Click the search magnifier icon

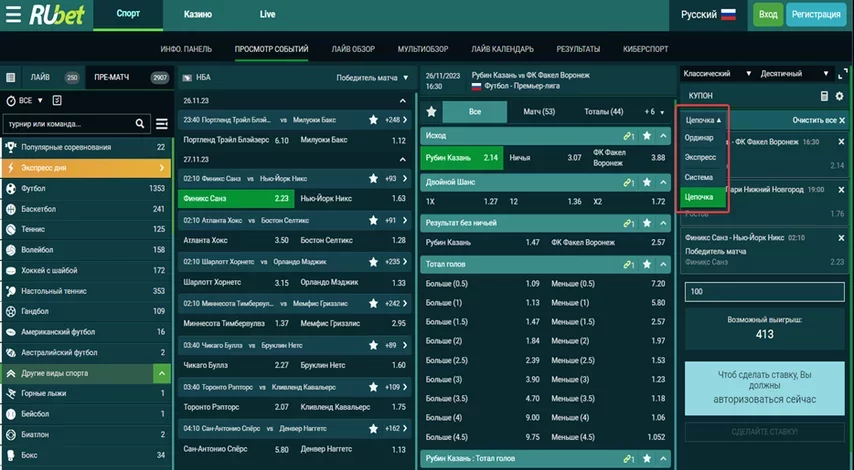click(140, 124)
